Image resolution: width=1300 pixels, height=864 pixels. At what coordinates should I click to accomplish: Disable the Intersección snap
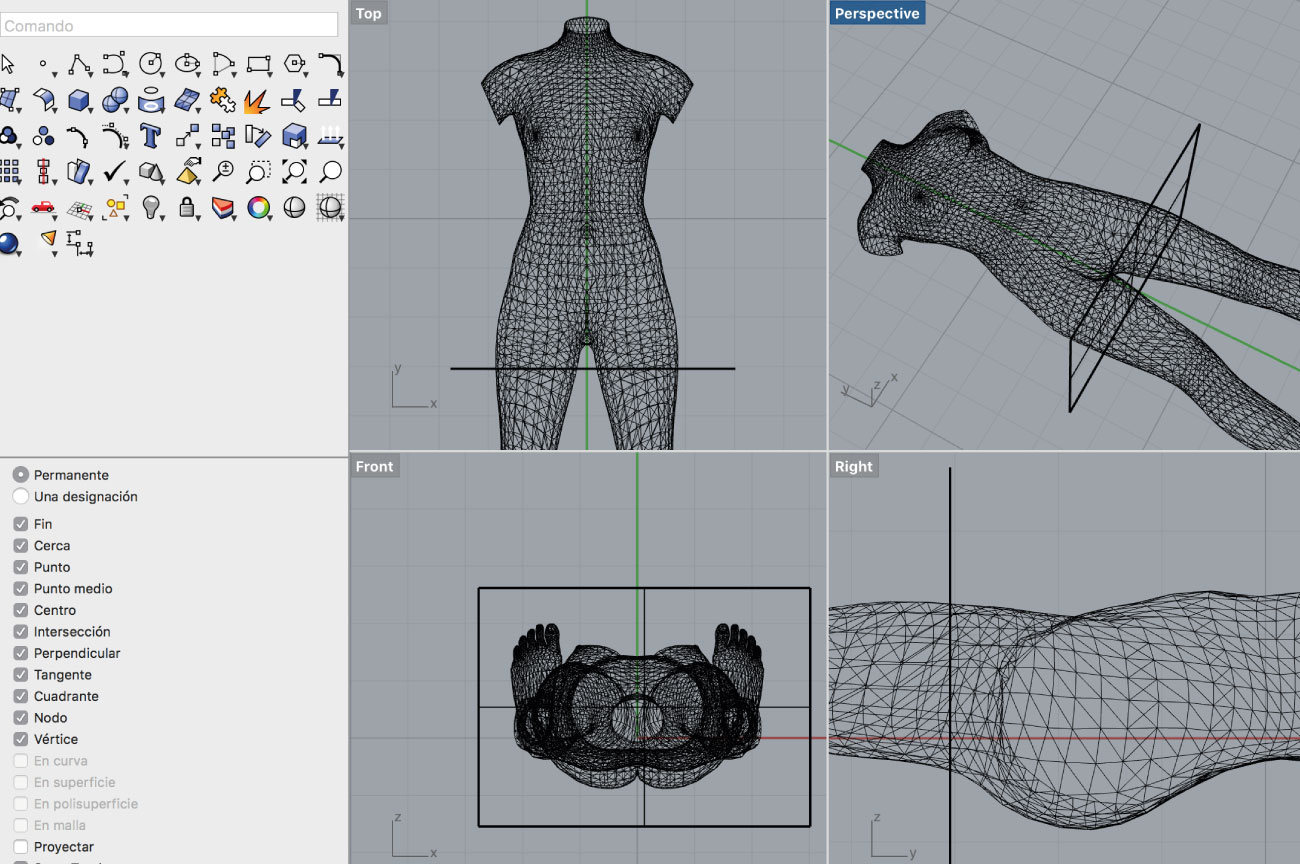pos(21,632)
